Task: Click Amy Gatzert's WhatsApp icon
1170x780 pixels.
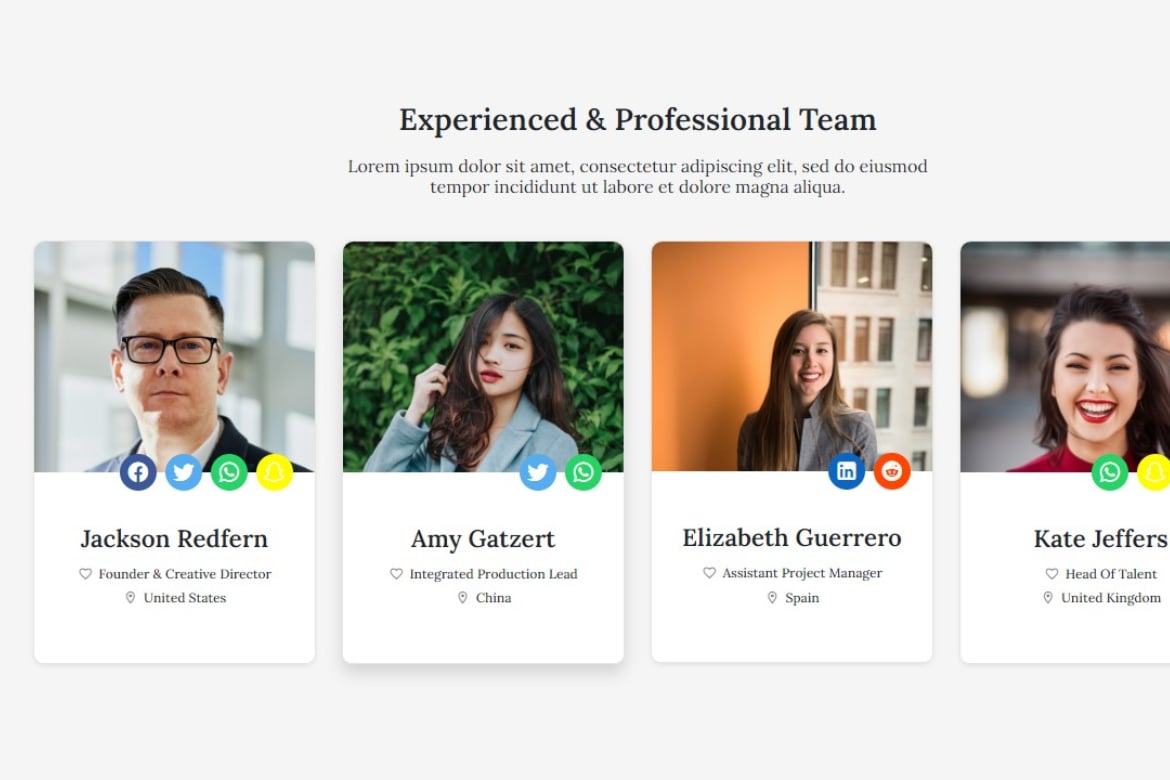Action: [584, 472]
